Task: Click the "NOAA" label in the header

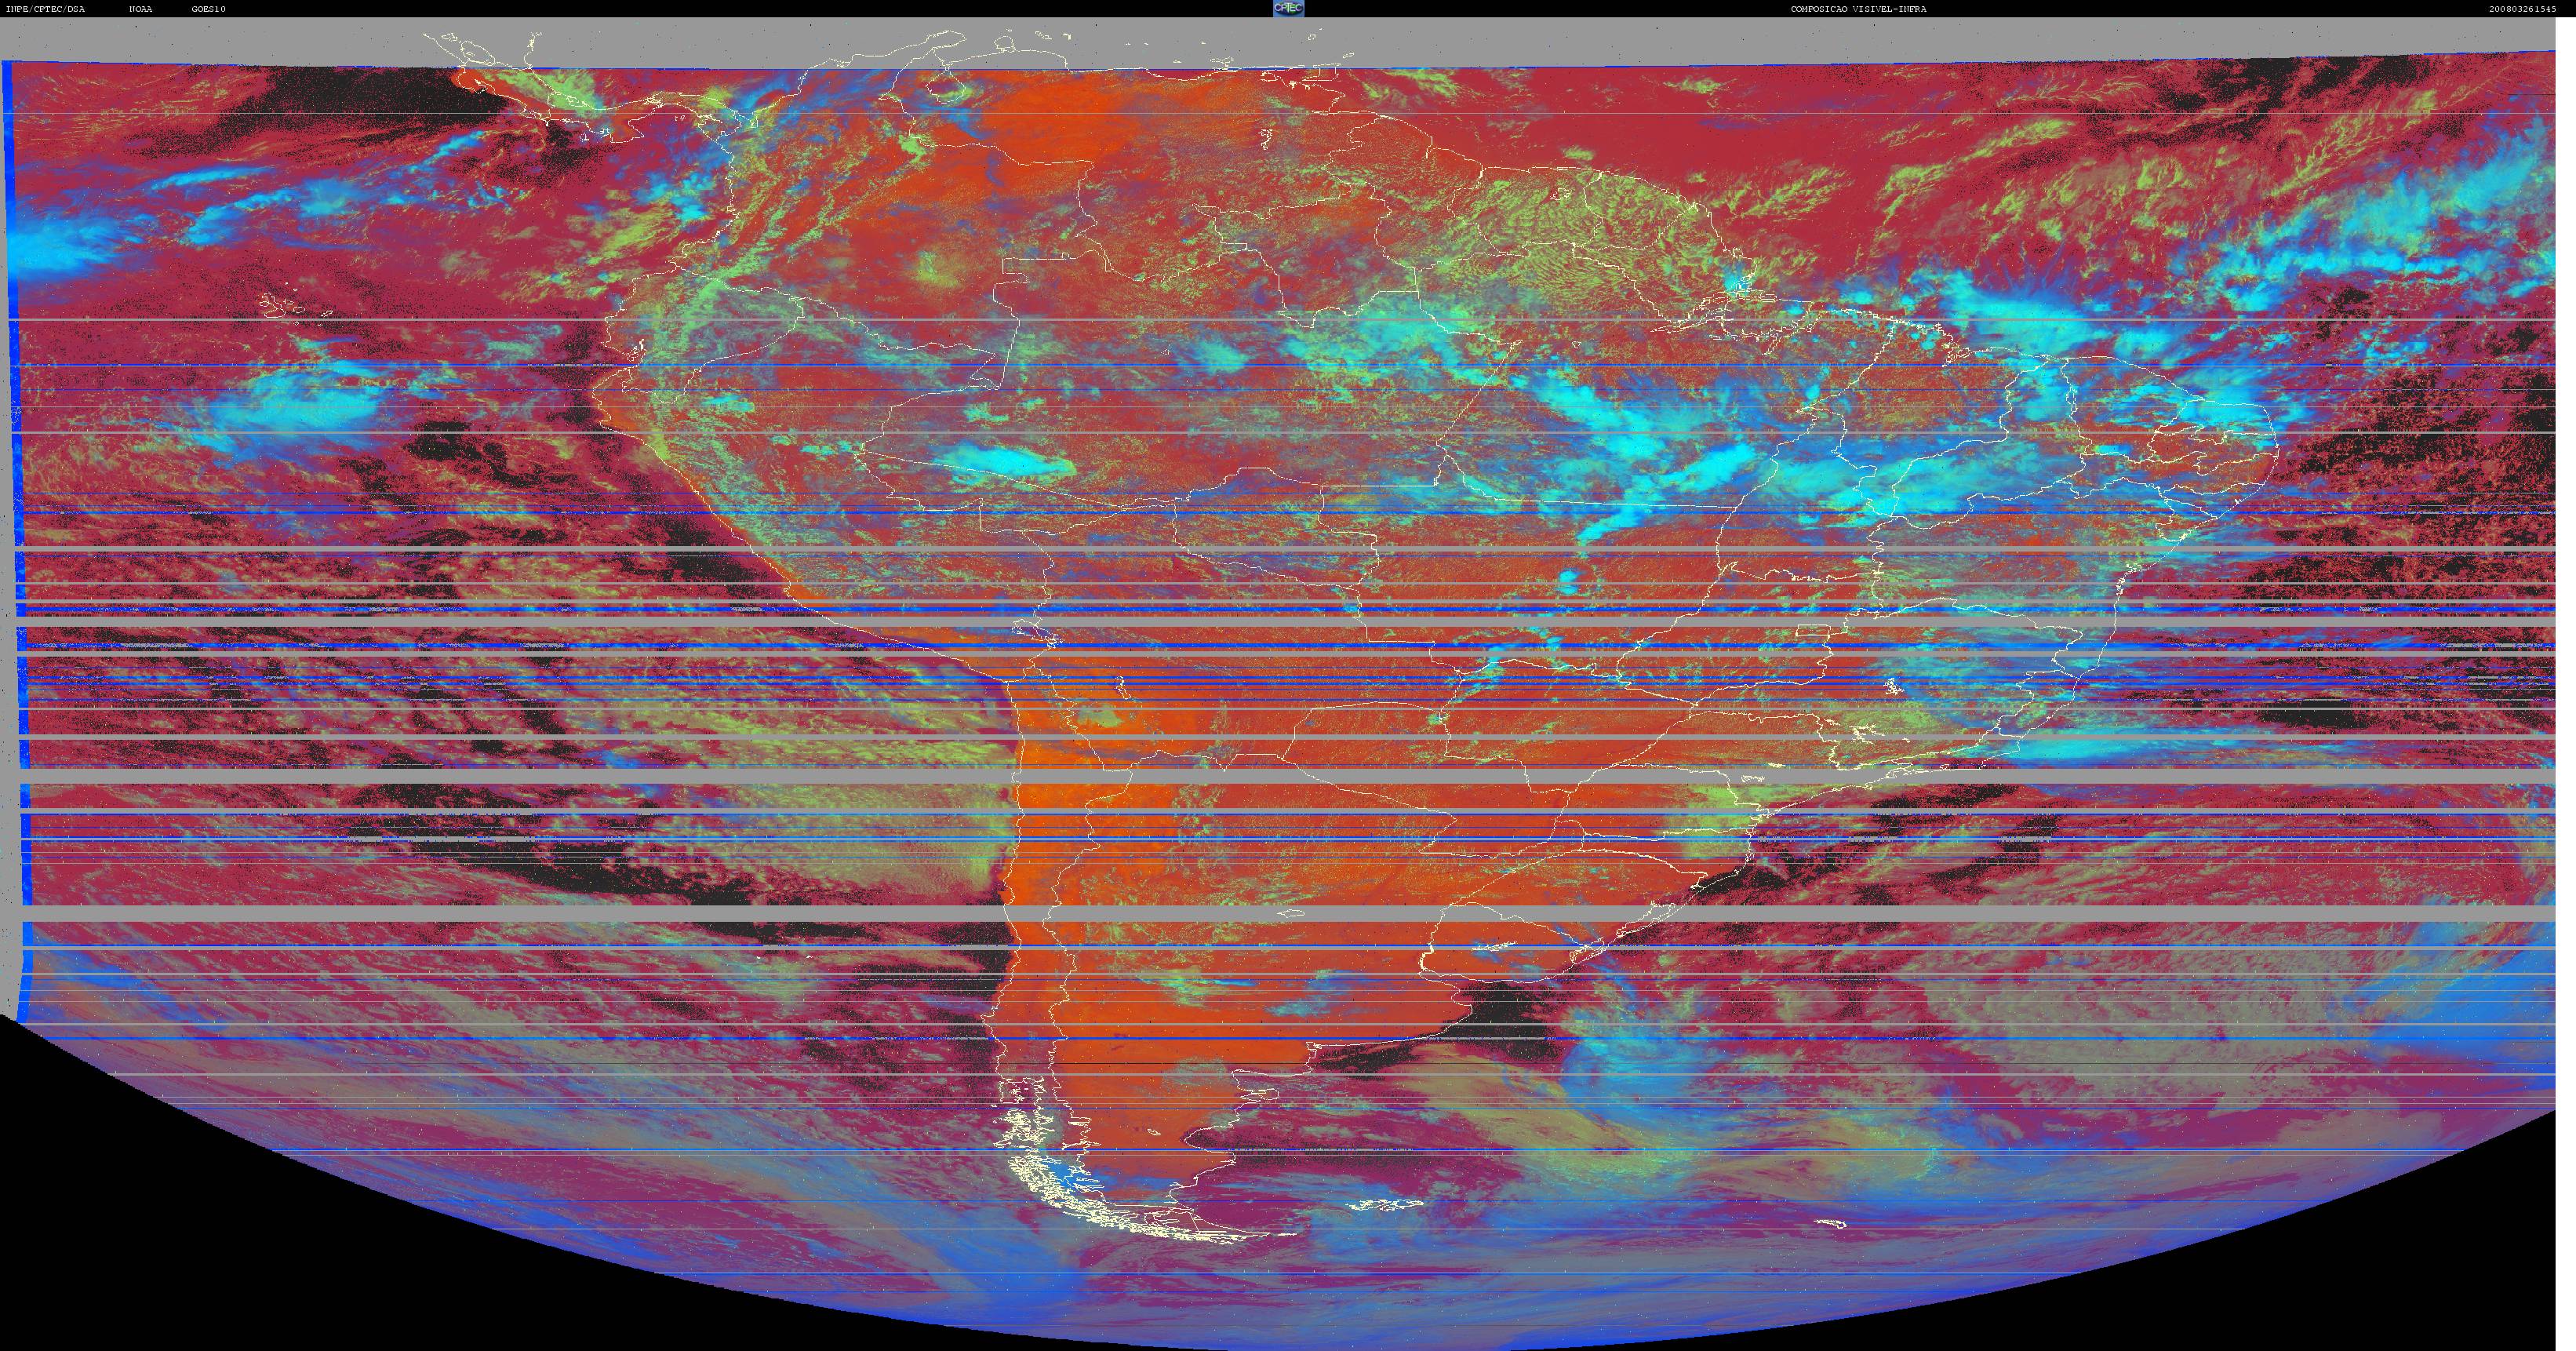Action: (141, 9)
